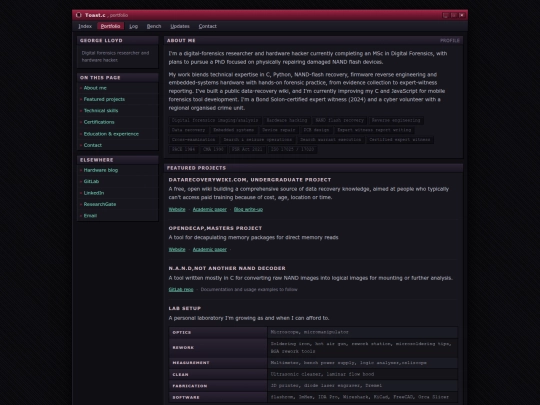Viewport: 540px width, 405px height.
Task: Click the 'Data recovery' skill tag
Action: coord(188,130)
